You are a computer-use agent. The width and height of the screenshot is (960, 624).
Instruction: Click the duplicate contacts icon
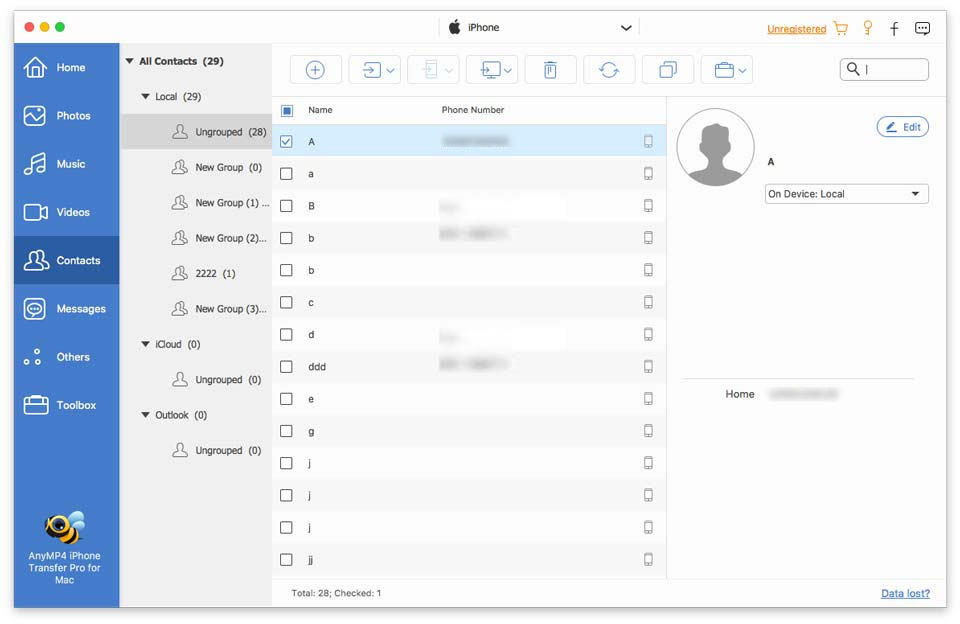click(x=668, y=69)
